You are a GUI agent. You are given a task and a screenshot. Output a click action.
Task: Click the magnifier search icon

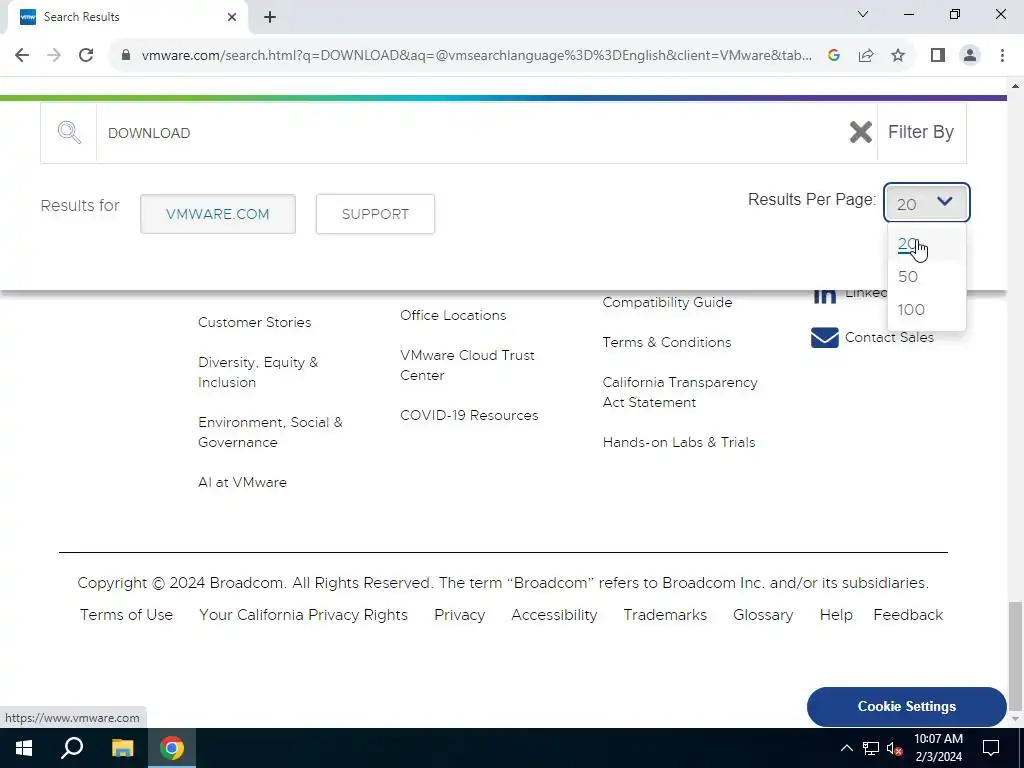[x=69, y=133]
